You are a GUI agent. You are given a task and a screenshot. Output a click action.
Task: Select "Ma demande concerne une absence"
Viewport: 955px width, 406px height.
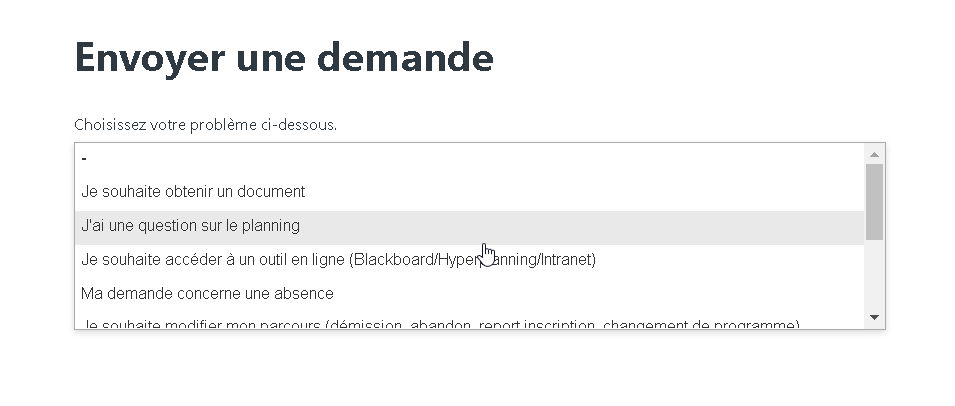[x=207, y=294]
